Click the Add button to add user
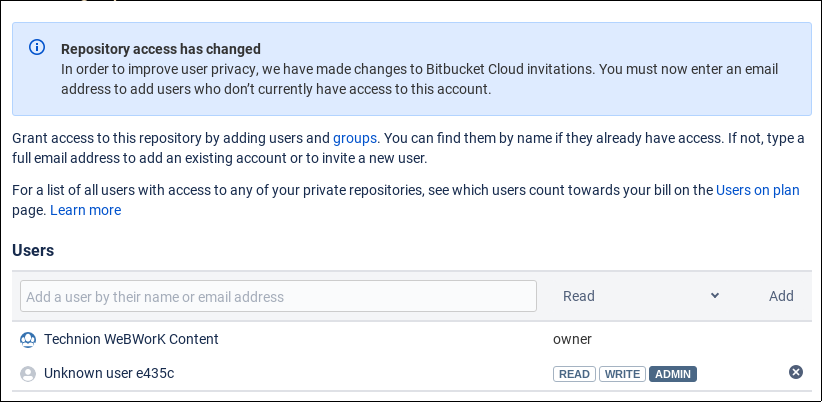The image size is (822, 402). [x=781, y=296]
